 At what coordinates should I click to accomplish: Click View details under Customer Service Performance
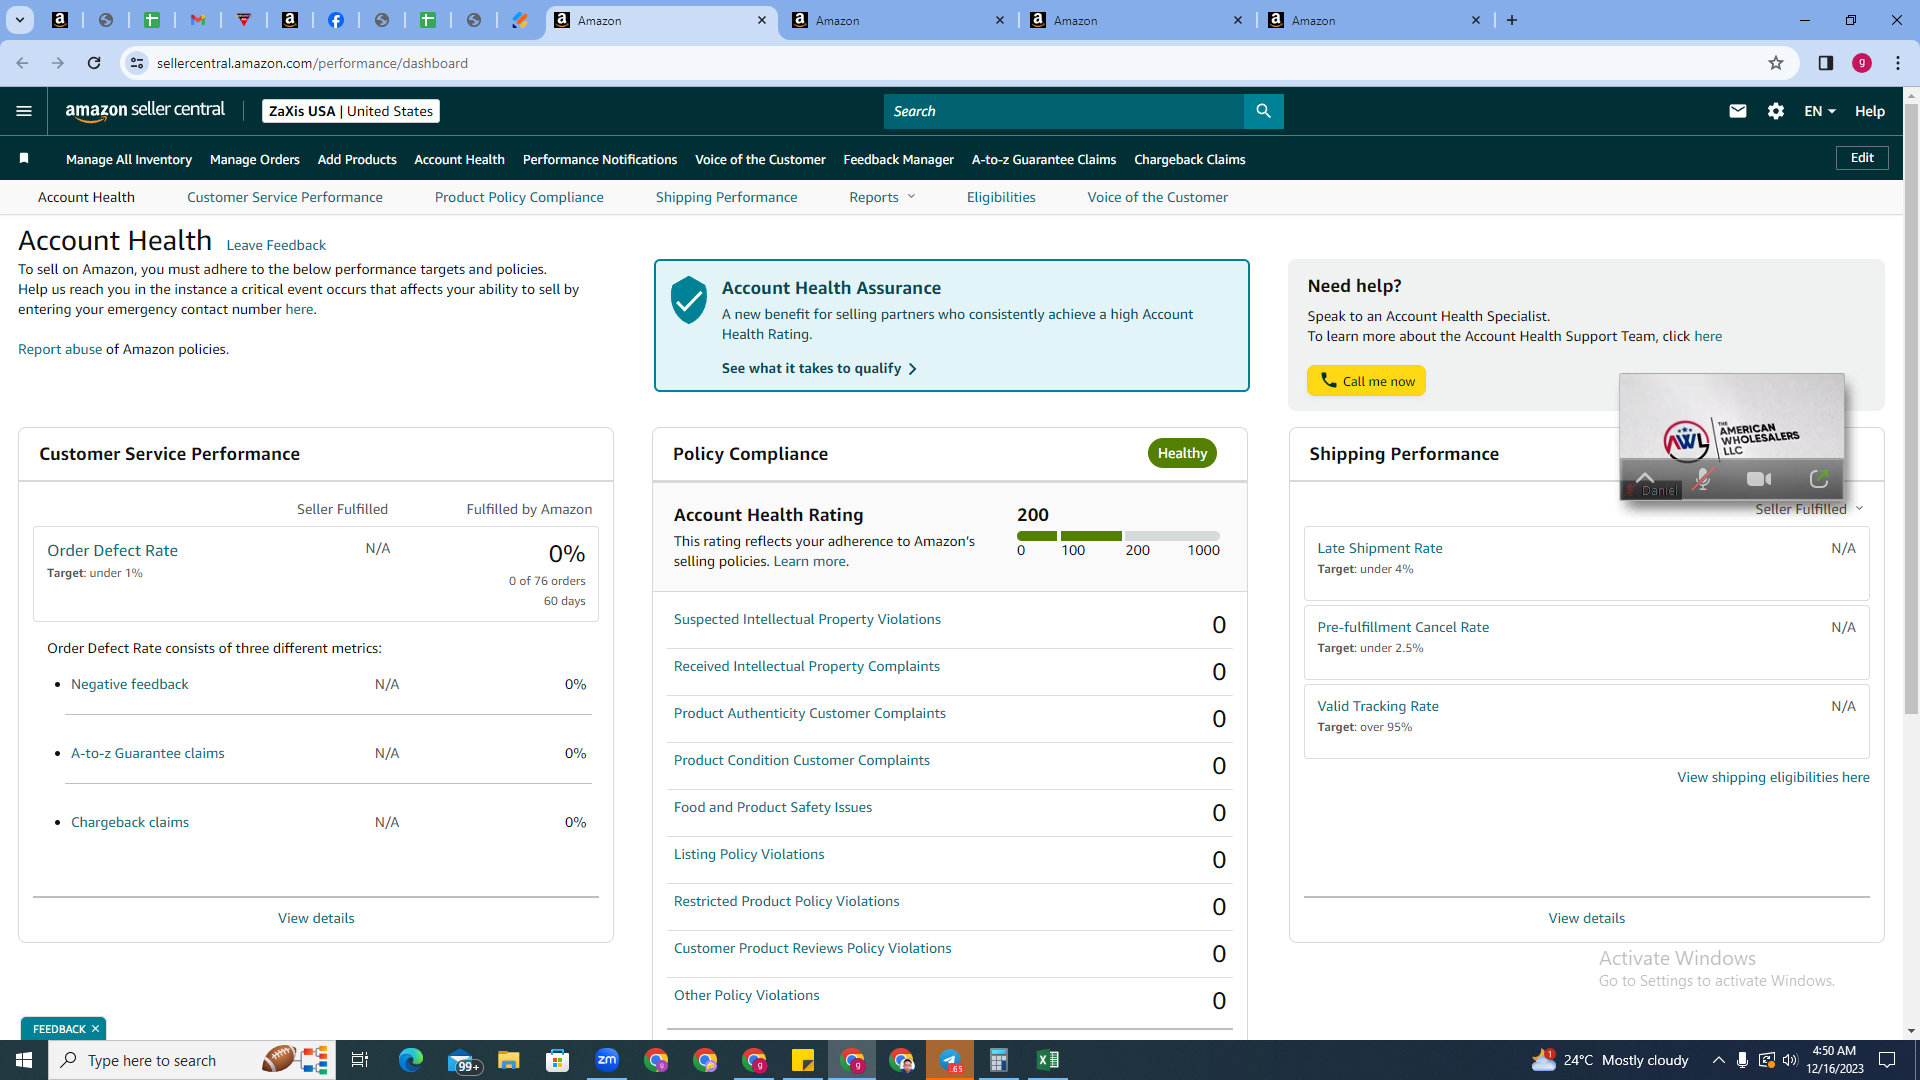click(x=316, y=918)
